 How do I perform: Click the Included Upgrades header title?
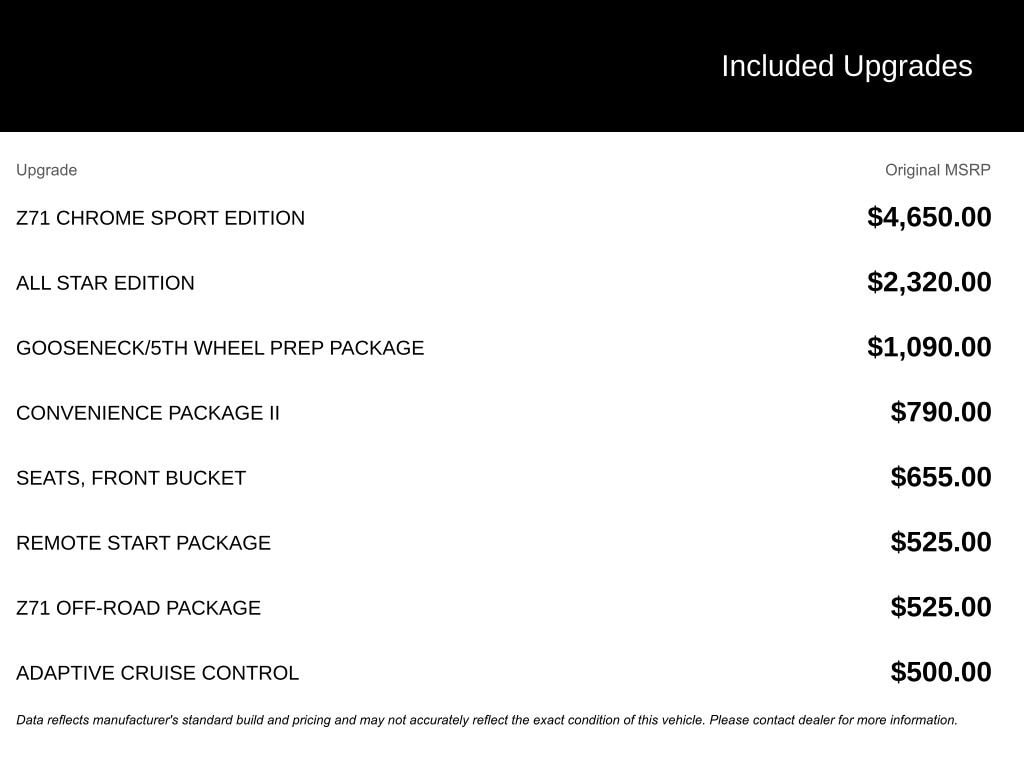pyautogui.click(x=846, y=66)
